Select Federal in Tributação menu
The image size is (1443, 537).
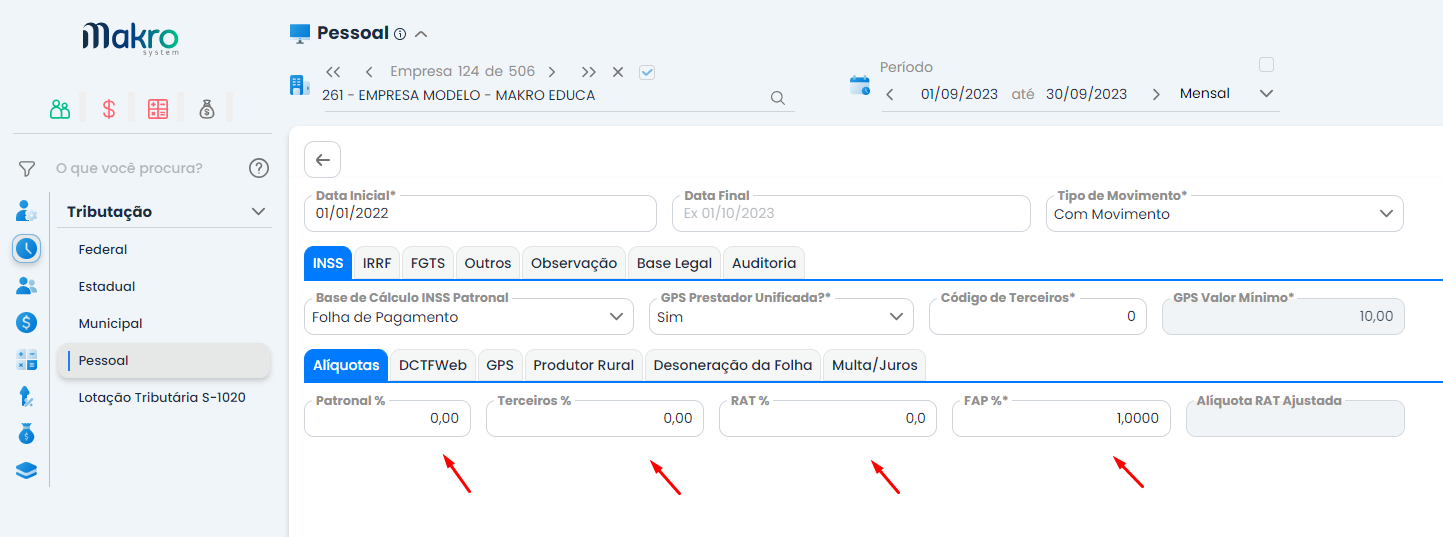[x=103, y=249]
